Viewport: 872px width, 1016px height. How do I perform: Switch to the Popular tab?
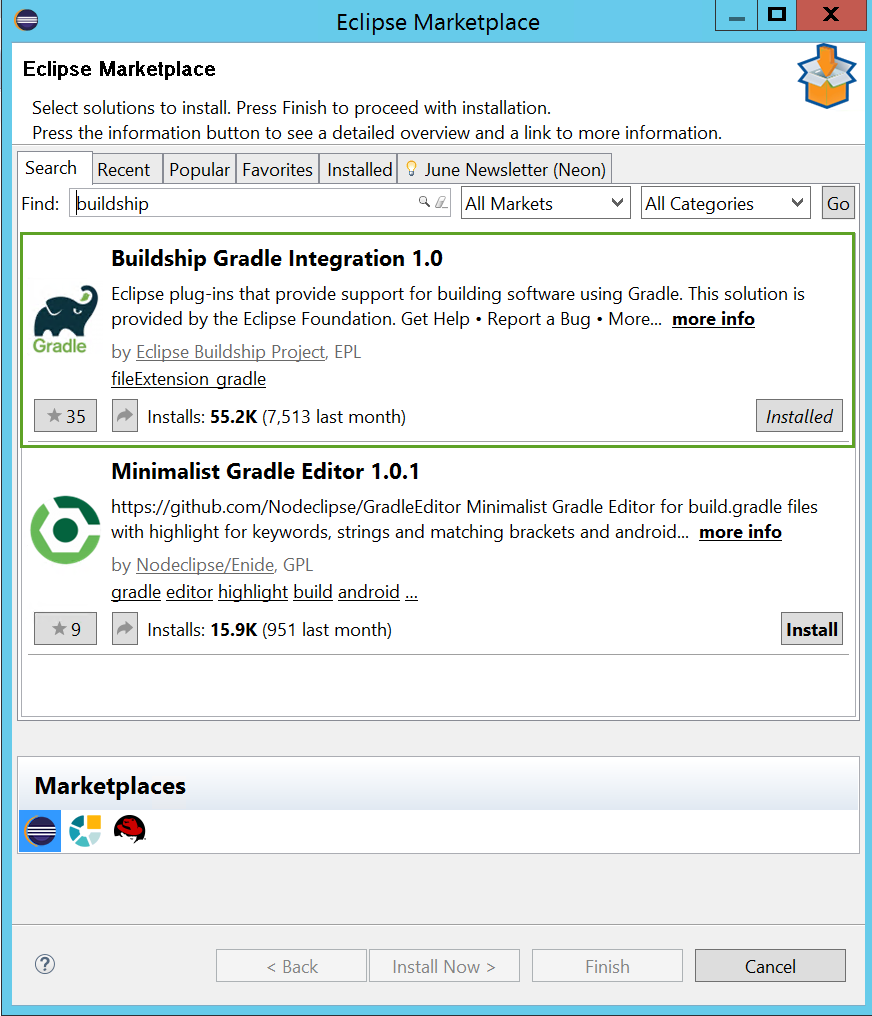pos(200,170)
